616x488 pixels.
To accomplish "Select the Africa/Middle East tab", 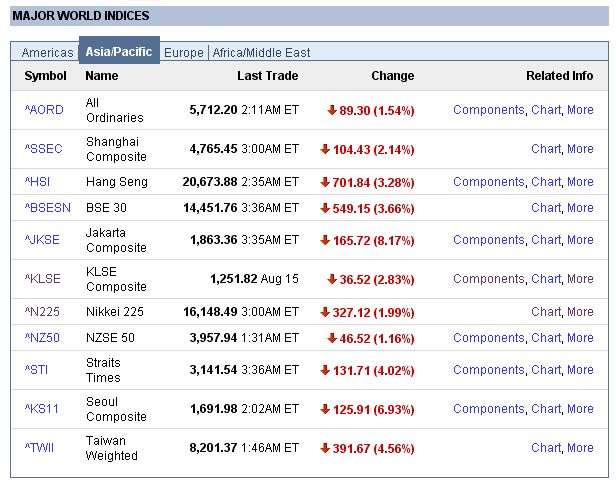I will tap(262, 53).
